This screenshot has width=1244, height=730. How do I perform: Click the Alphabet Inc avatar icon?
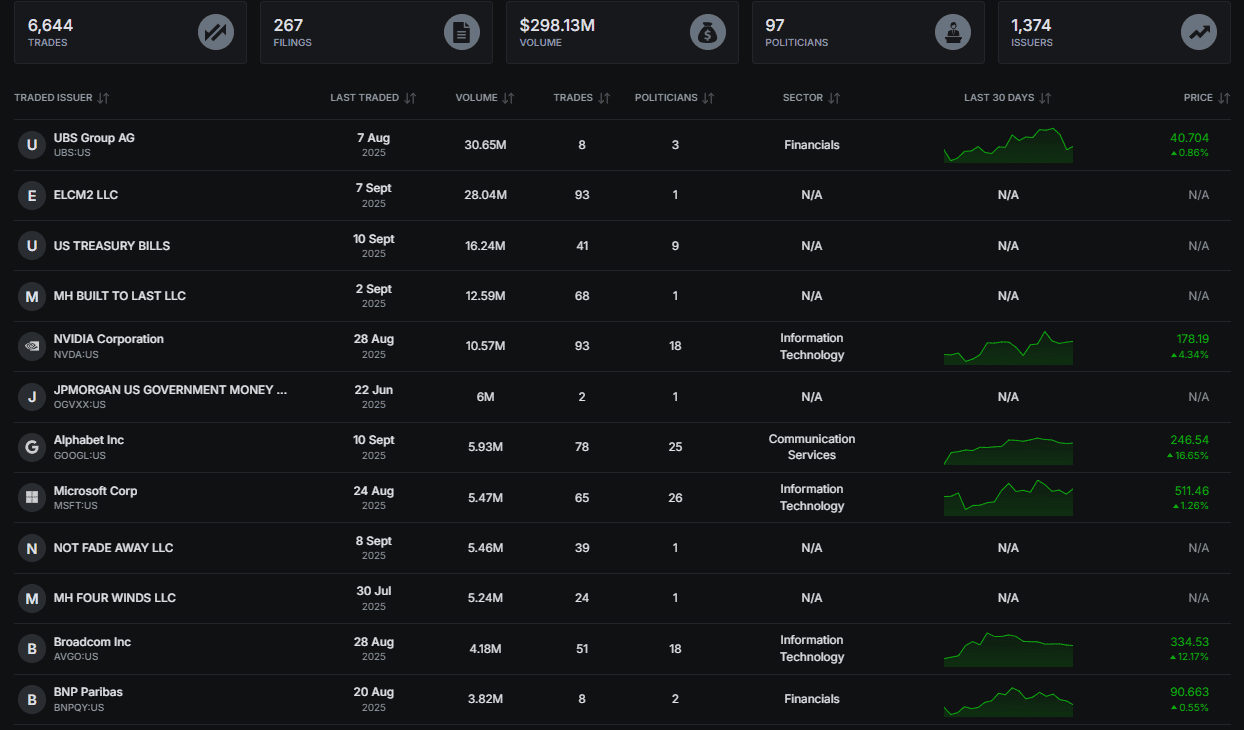coord(32,447)
